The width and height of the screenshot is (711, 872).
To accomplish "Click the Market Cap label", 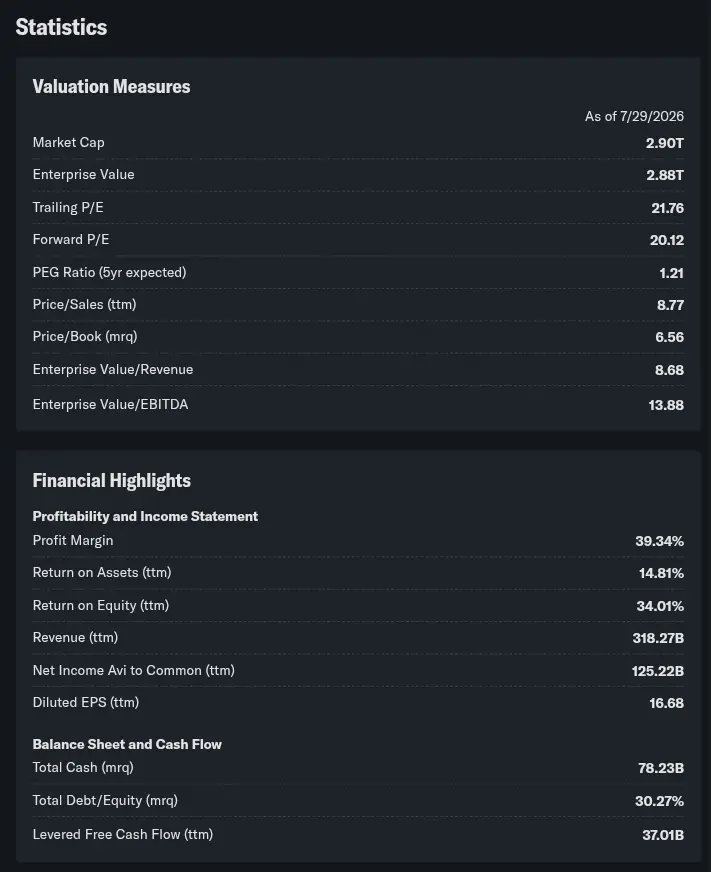I will 68,142.
